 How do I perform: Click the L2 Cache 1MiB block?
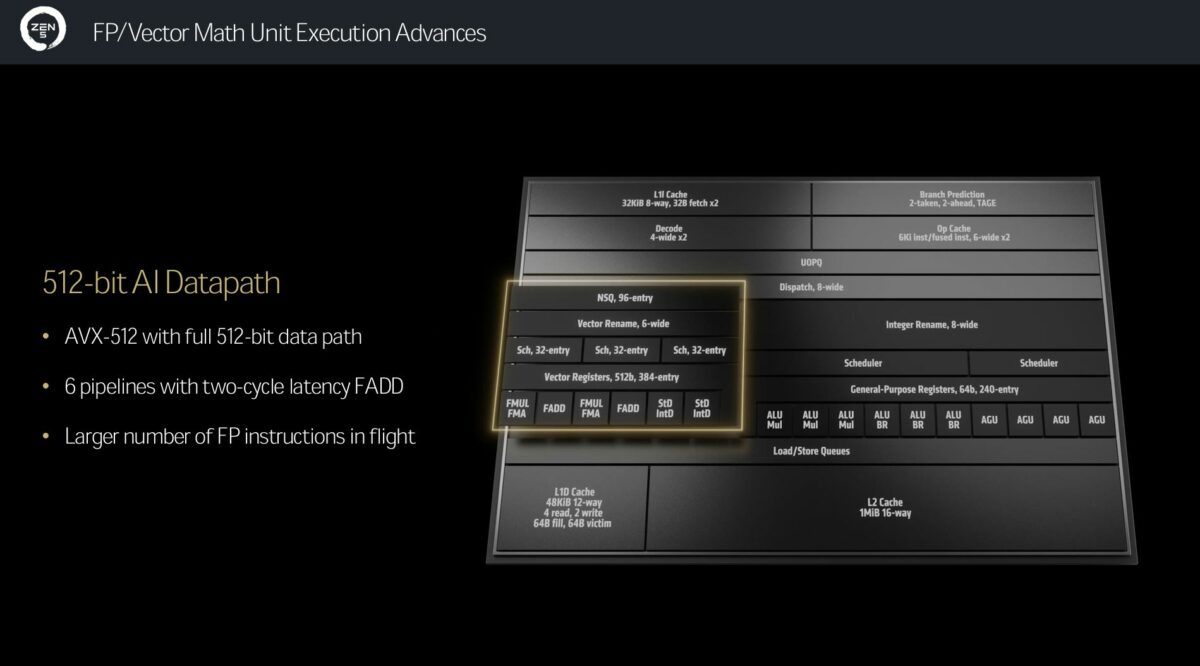pyautogui.click(x=885, y=507)
